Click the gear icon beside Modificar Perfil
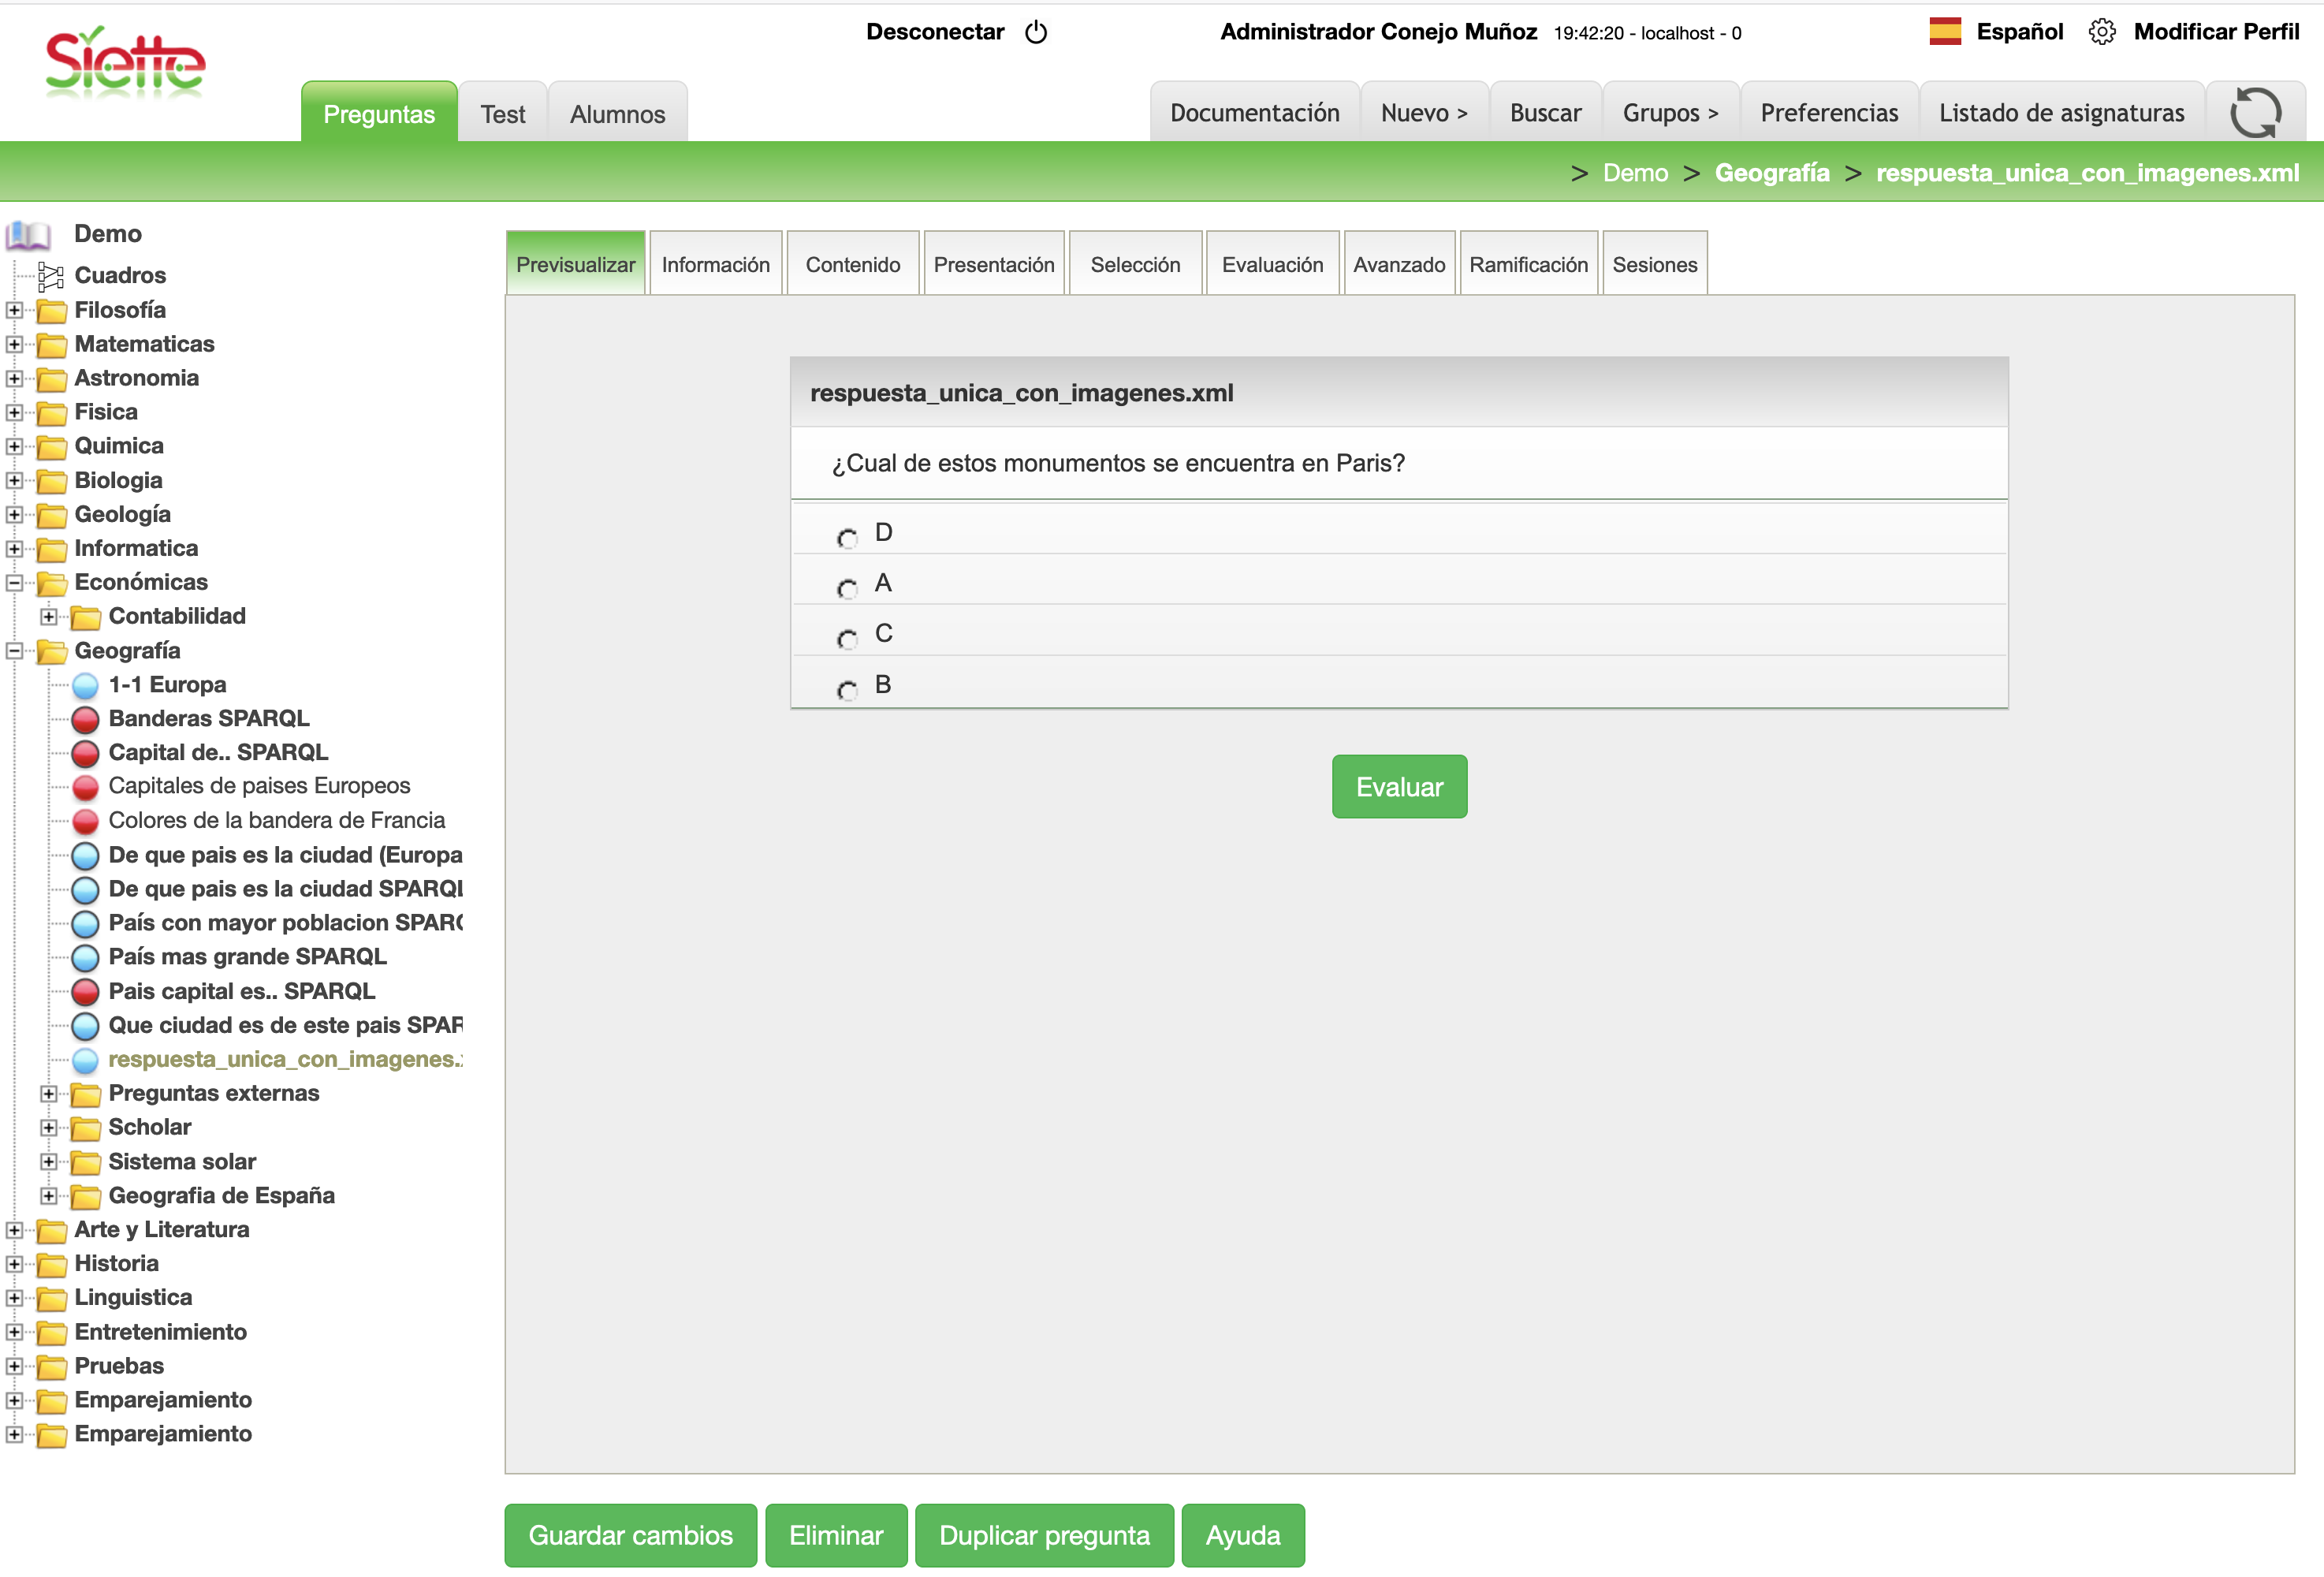The width and height of the screenshot is (2324, 1577). (x=2101, y=32)
